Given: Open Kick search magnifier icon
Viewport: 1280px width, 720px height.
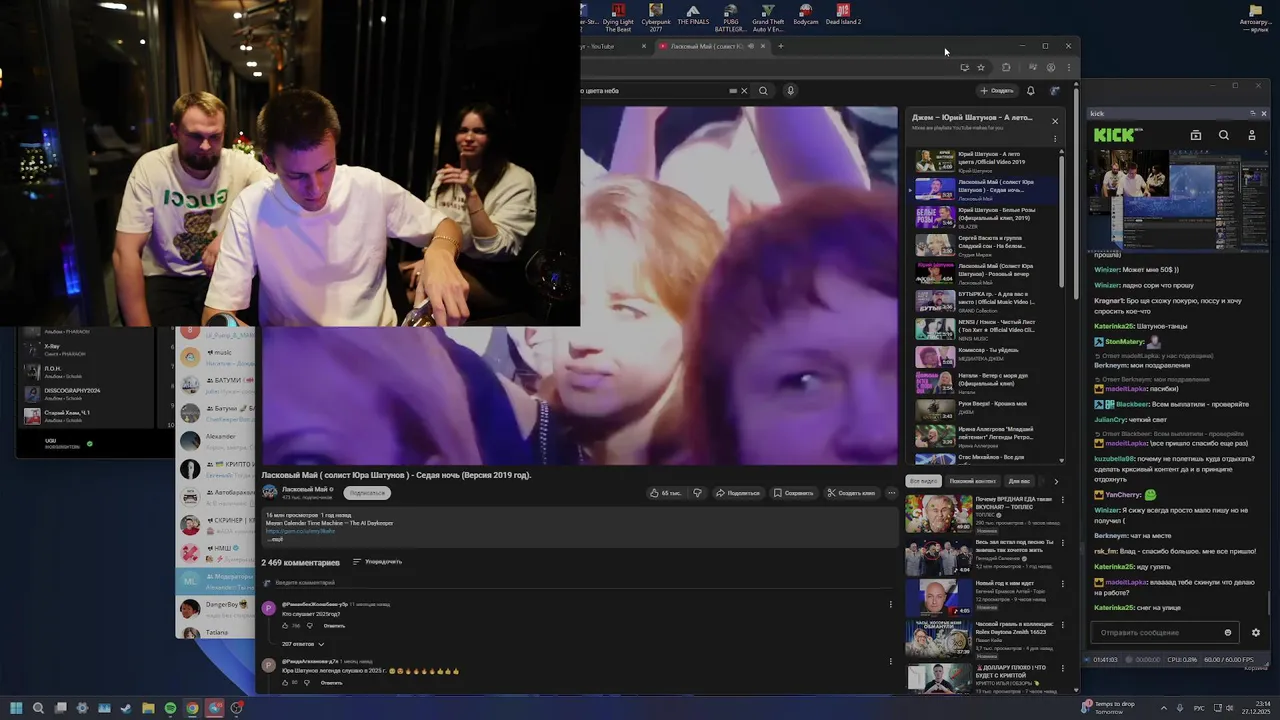Looking at the screenshot, I should click(1224, 135).
